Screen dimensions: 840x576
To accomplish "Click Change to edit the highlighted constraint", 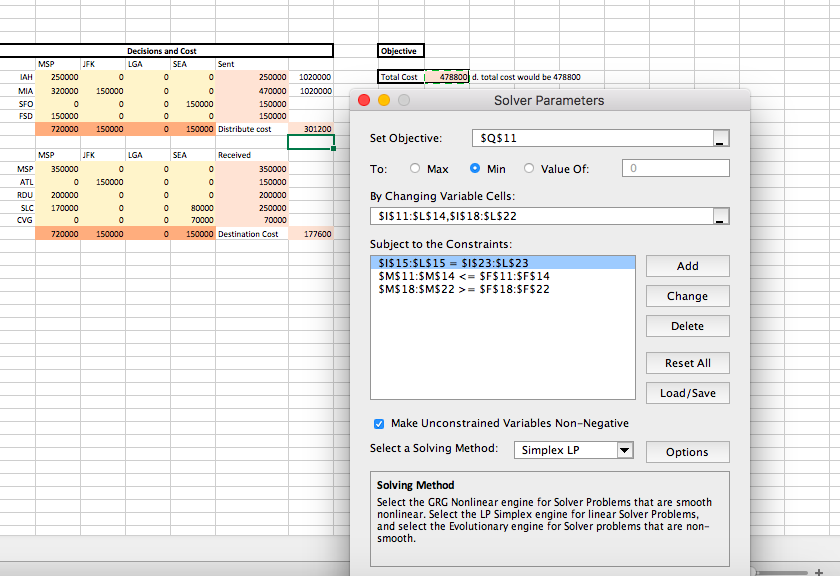I will coord(687,296).
